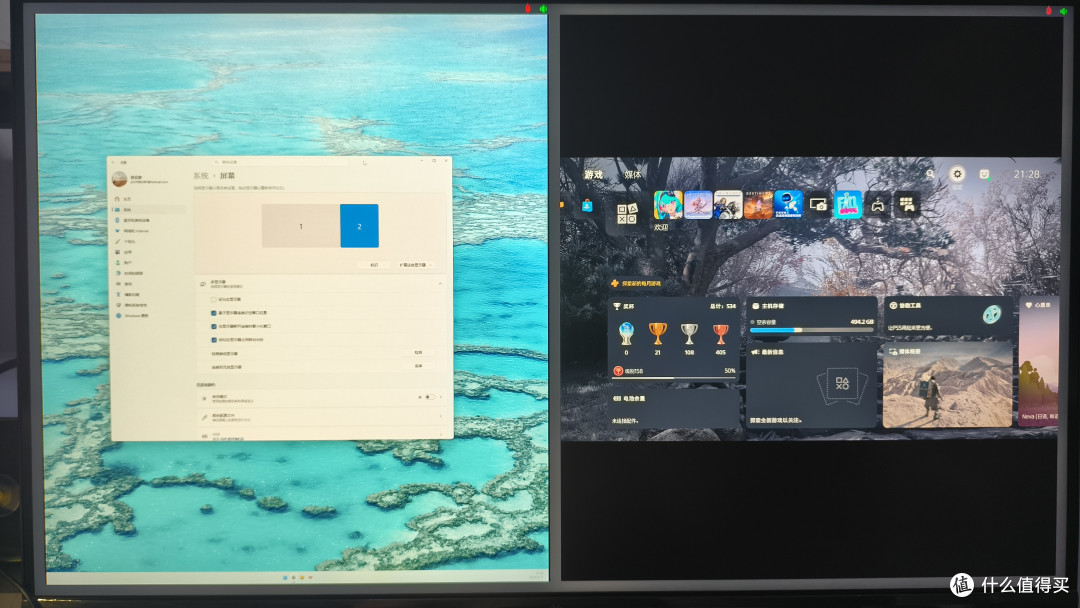The height and width of the screenshot is (608, 1080).
Task: Select the System item in Settings sidebar
Action: pos(149,209)
